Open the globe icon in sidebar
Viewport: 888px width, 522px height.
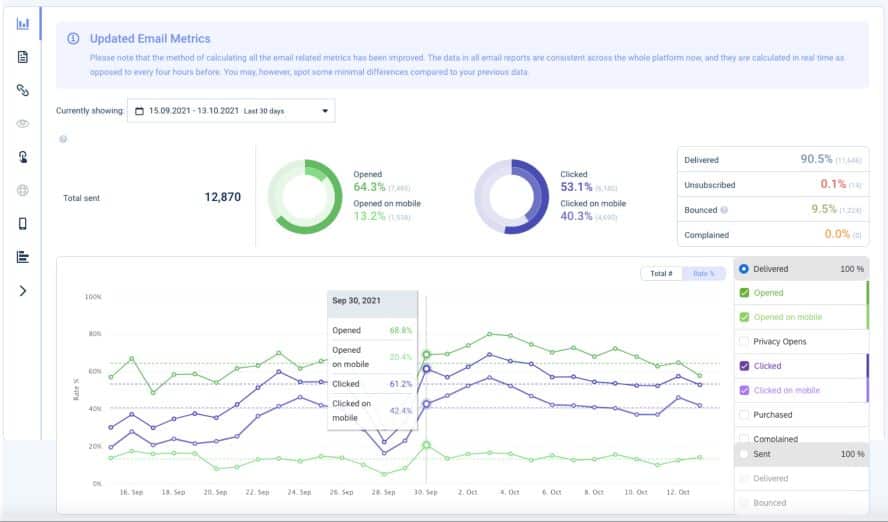click(x=23, y=190)
